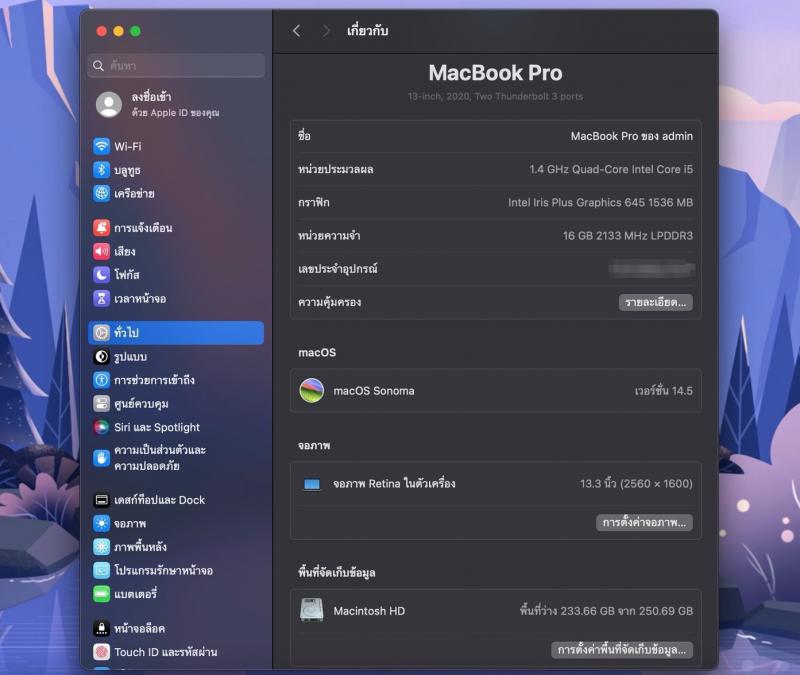Screen dimensions: 800x675
Task: Select เดสก์ท็อปและ Dock in sidebar
Action: 176,500
